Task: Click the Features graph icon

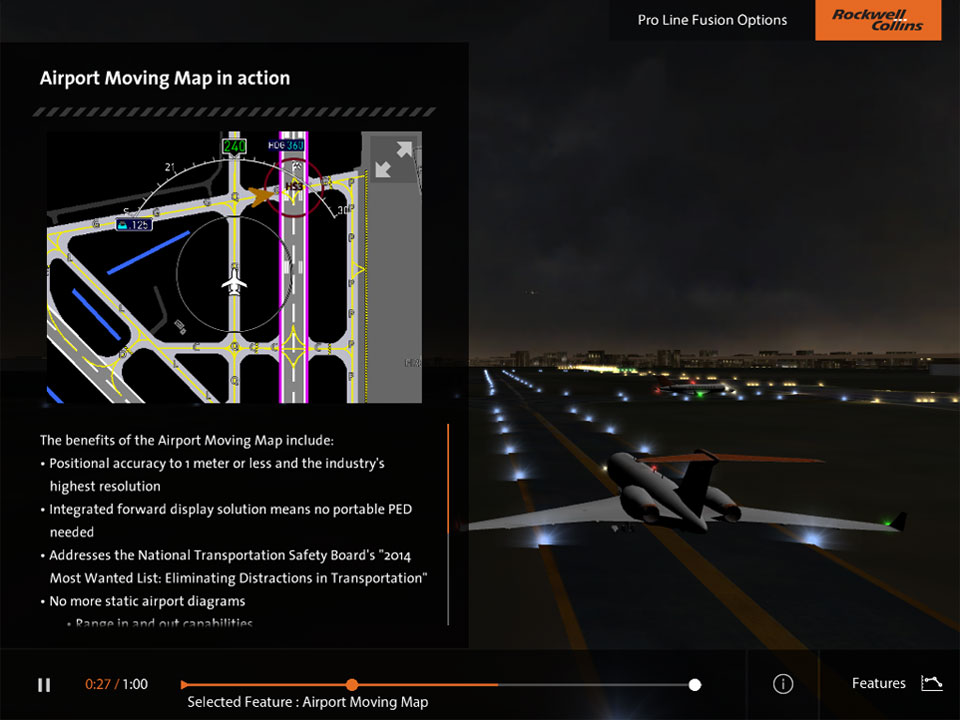Action: [x=931, y=683]
